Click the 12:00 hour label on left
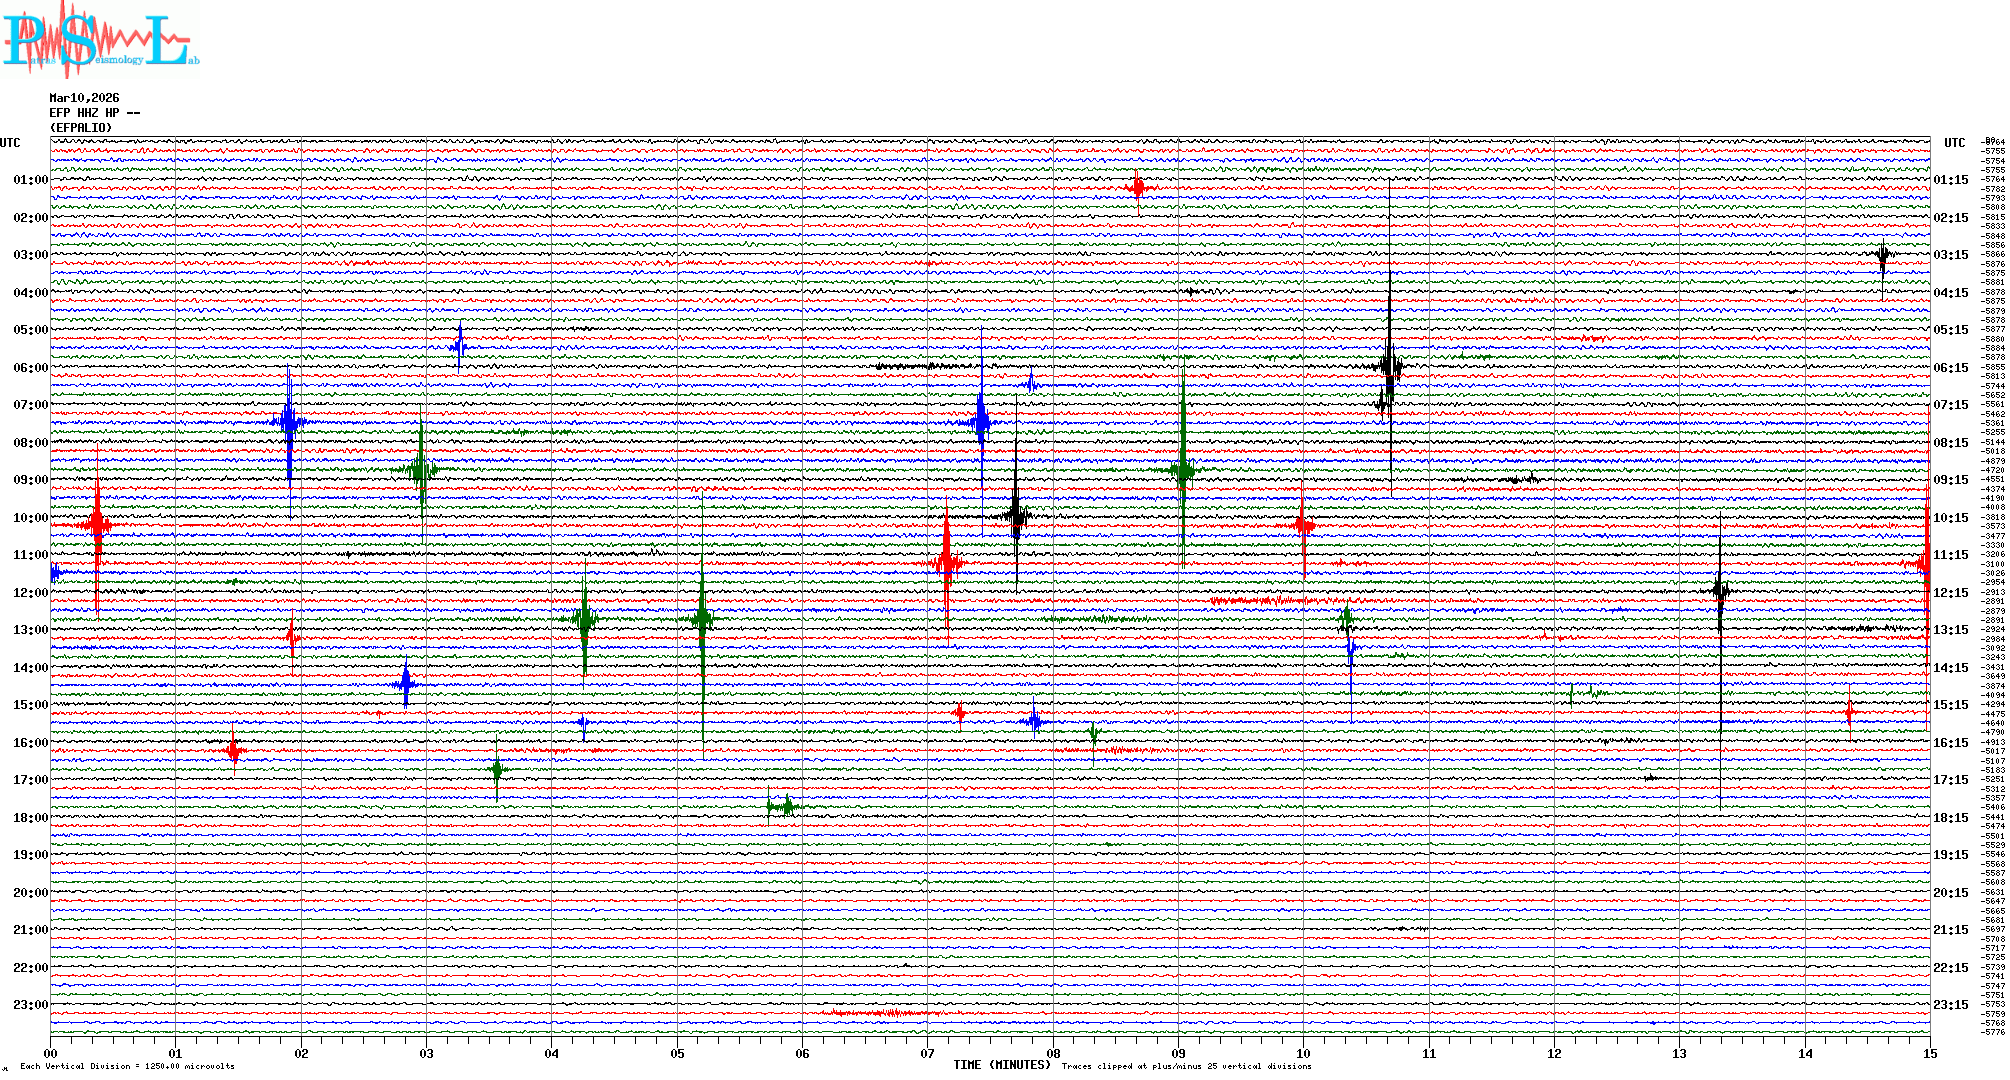The image size is (2010, 1080). 30,593
